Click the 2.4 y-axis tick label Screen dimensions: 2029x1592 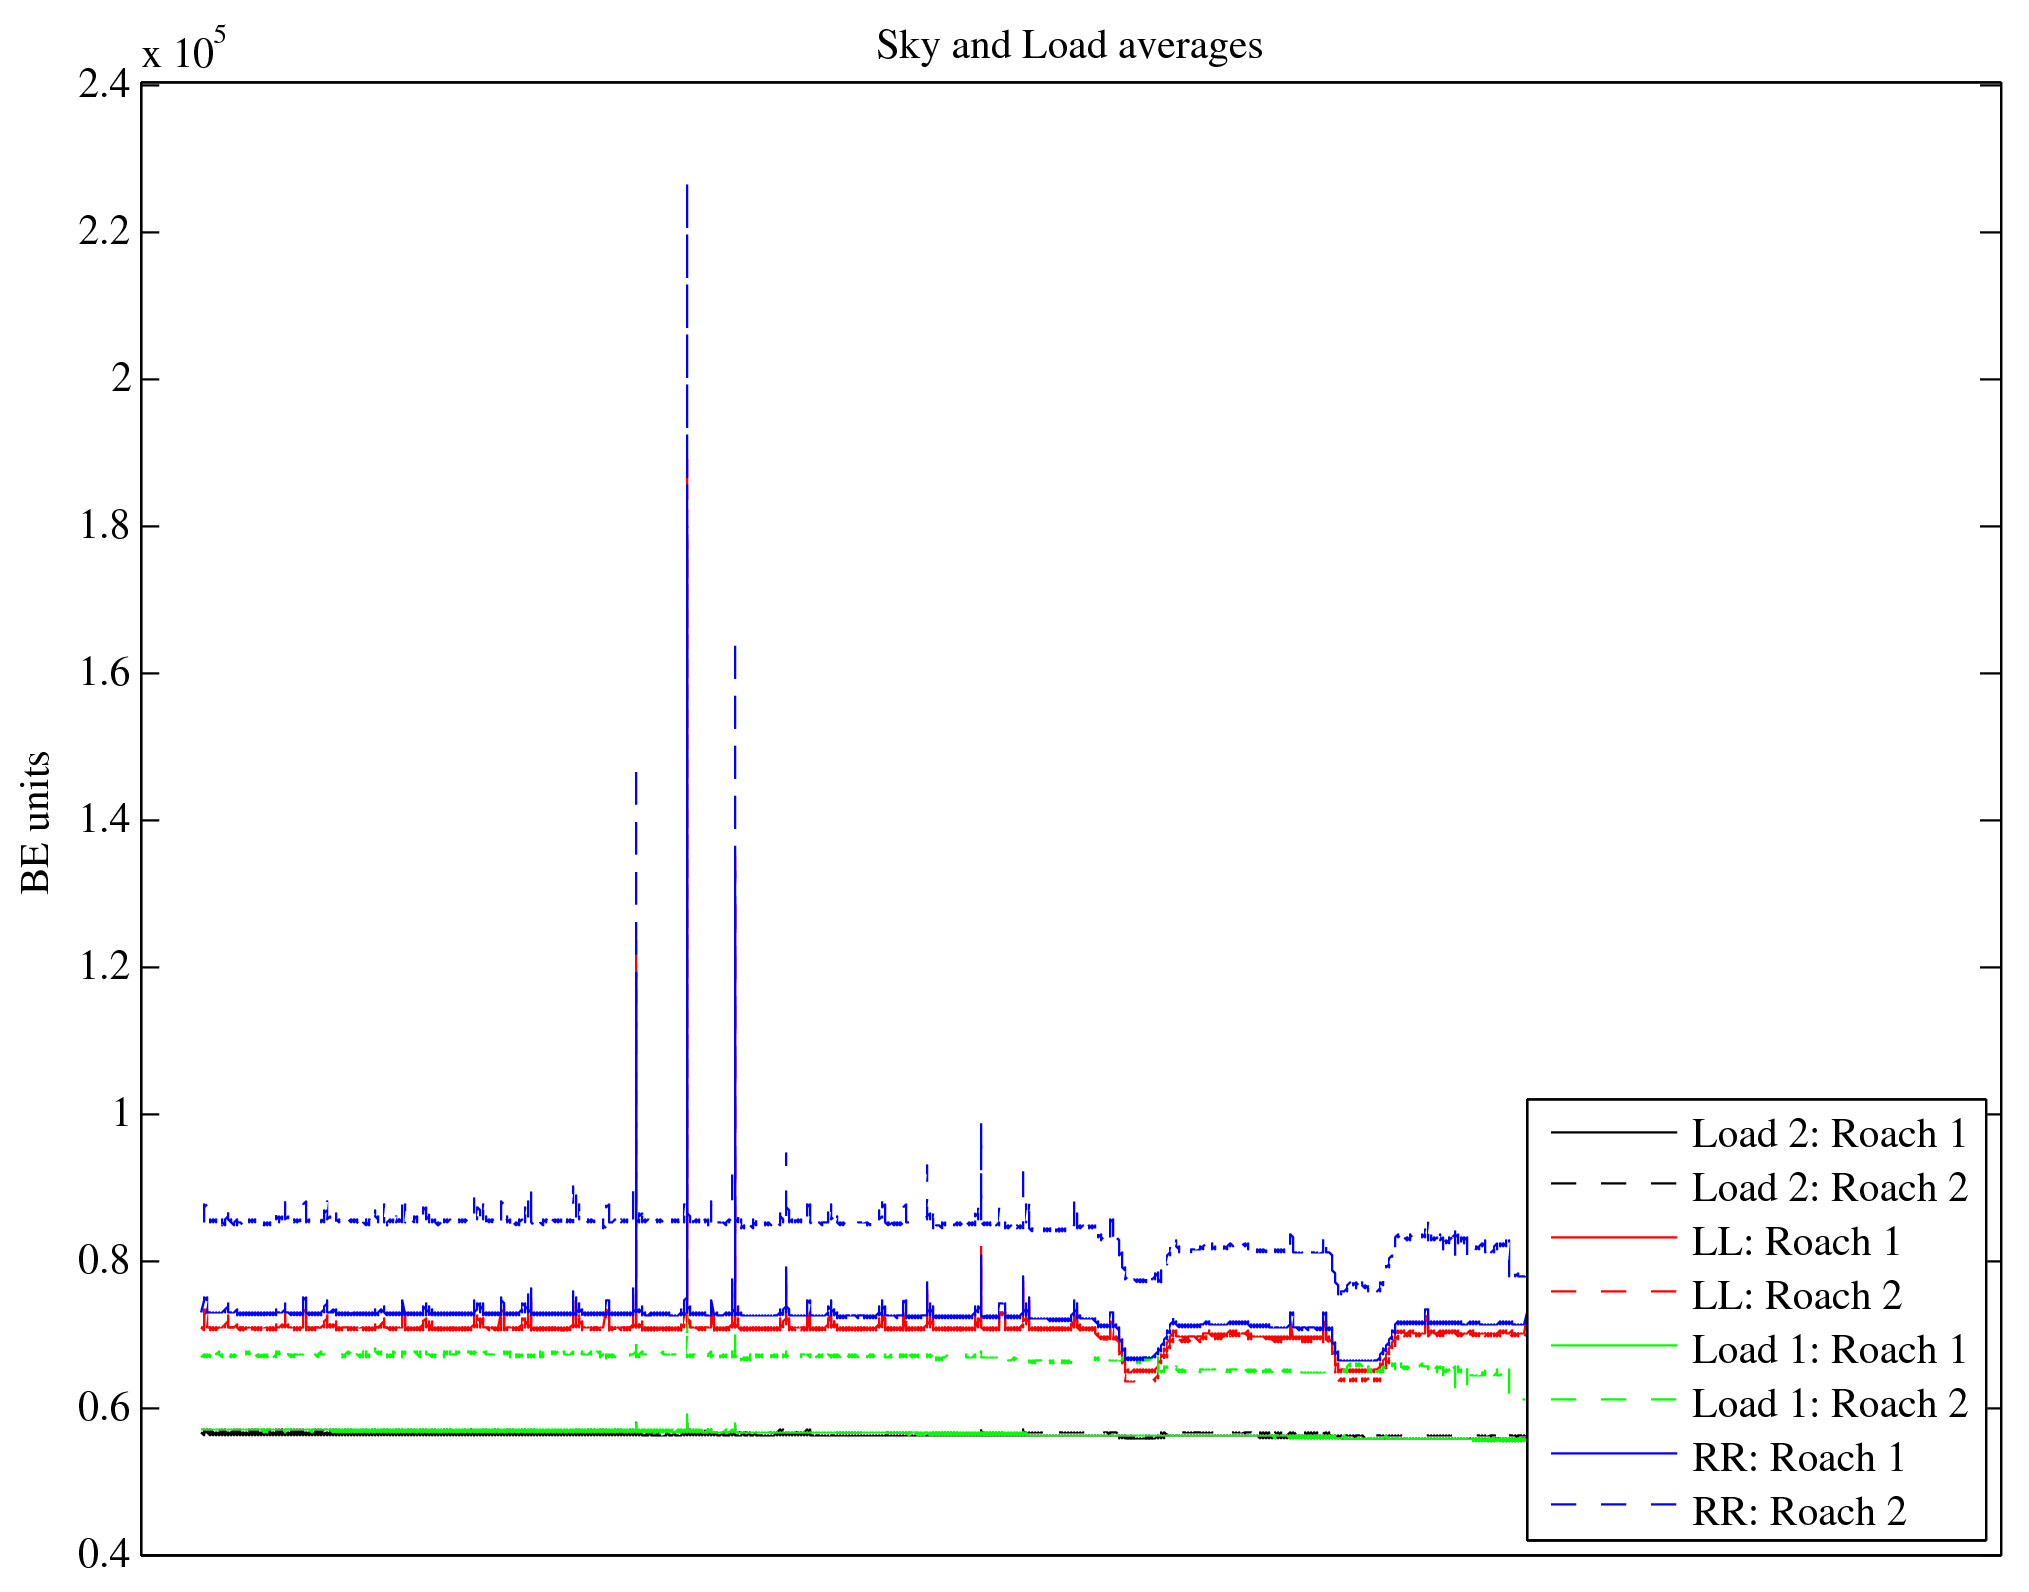tap(104, 85)
